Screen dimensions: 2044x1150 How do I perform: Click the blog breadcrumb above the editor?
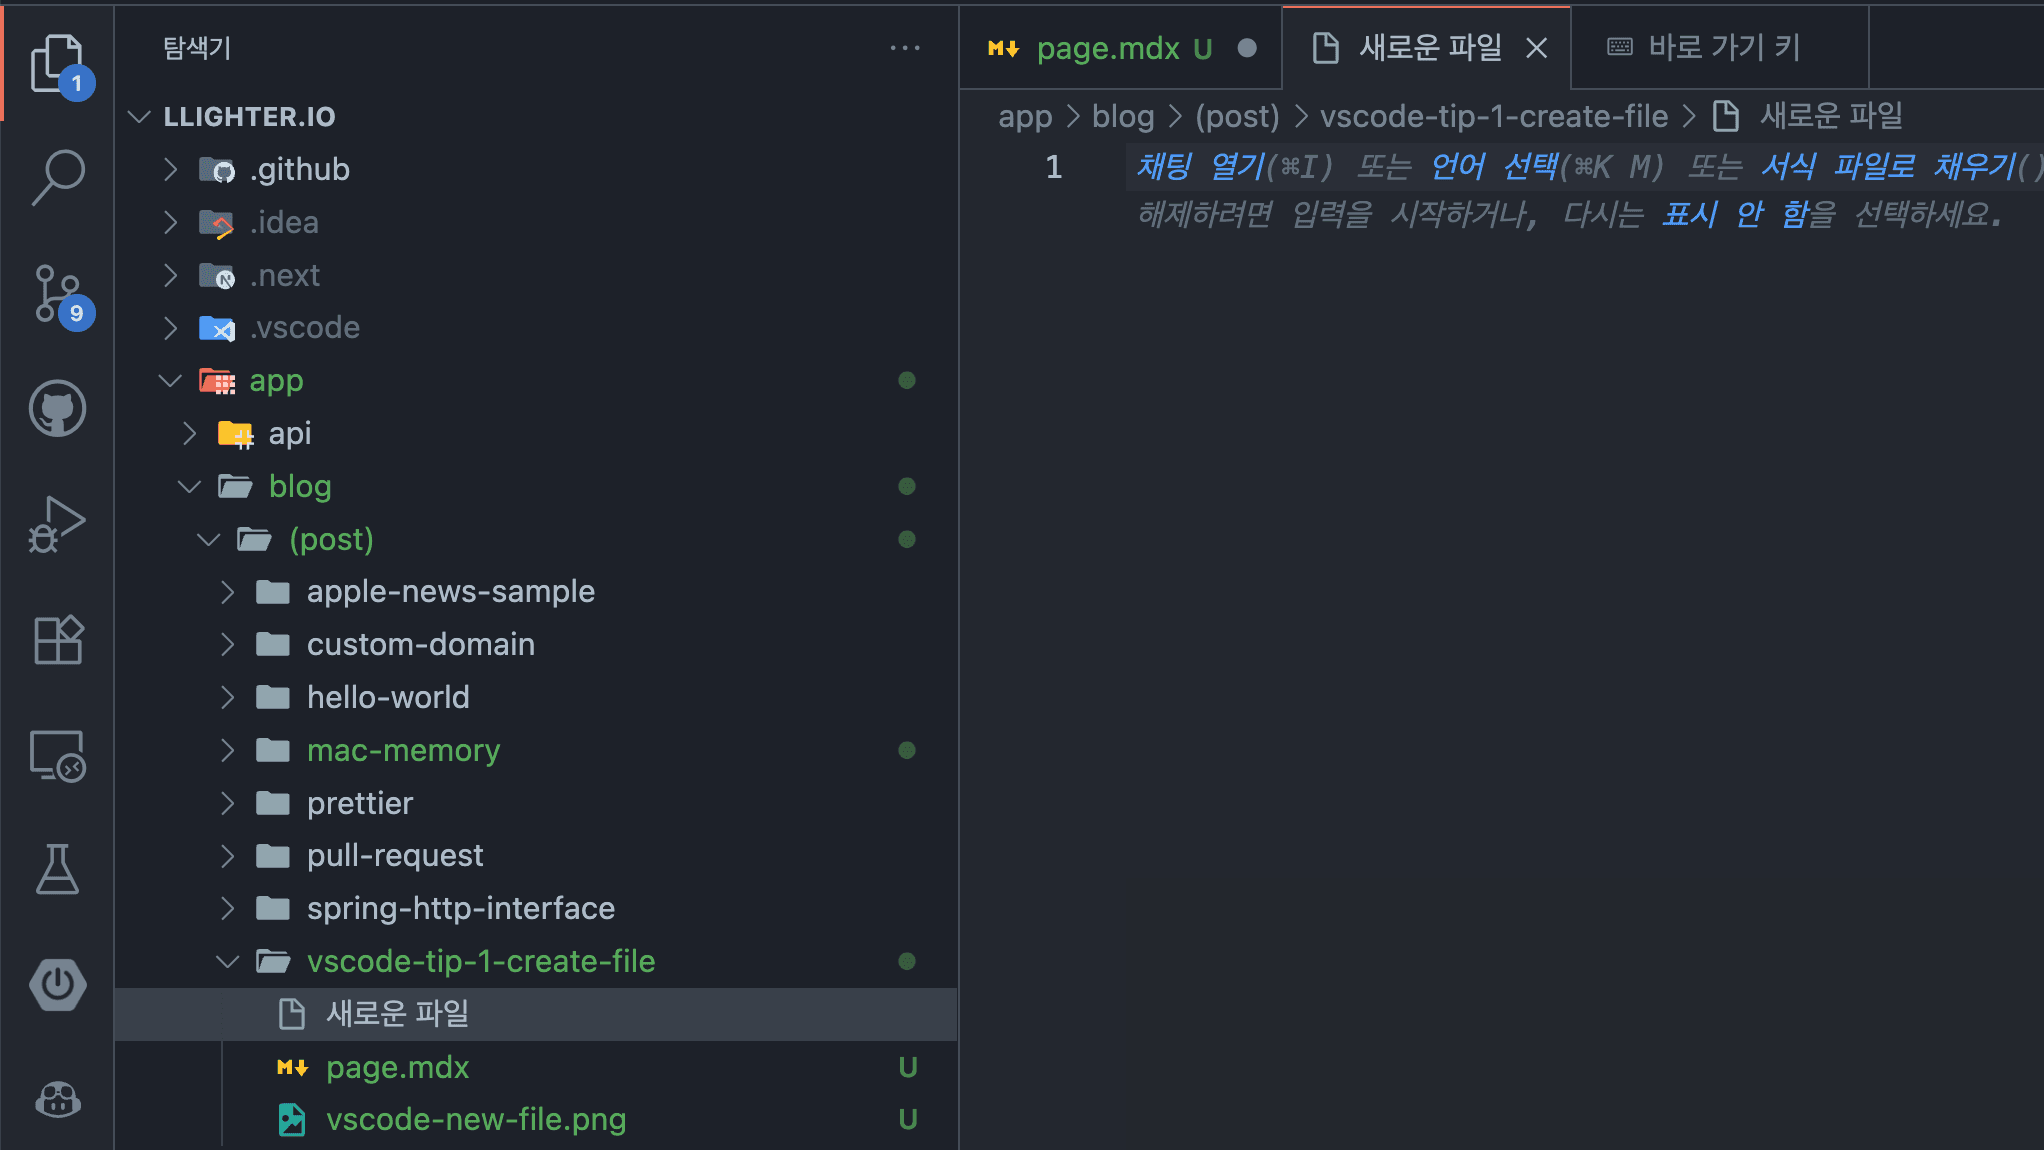[x=1122, y=116]
